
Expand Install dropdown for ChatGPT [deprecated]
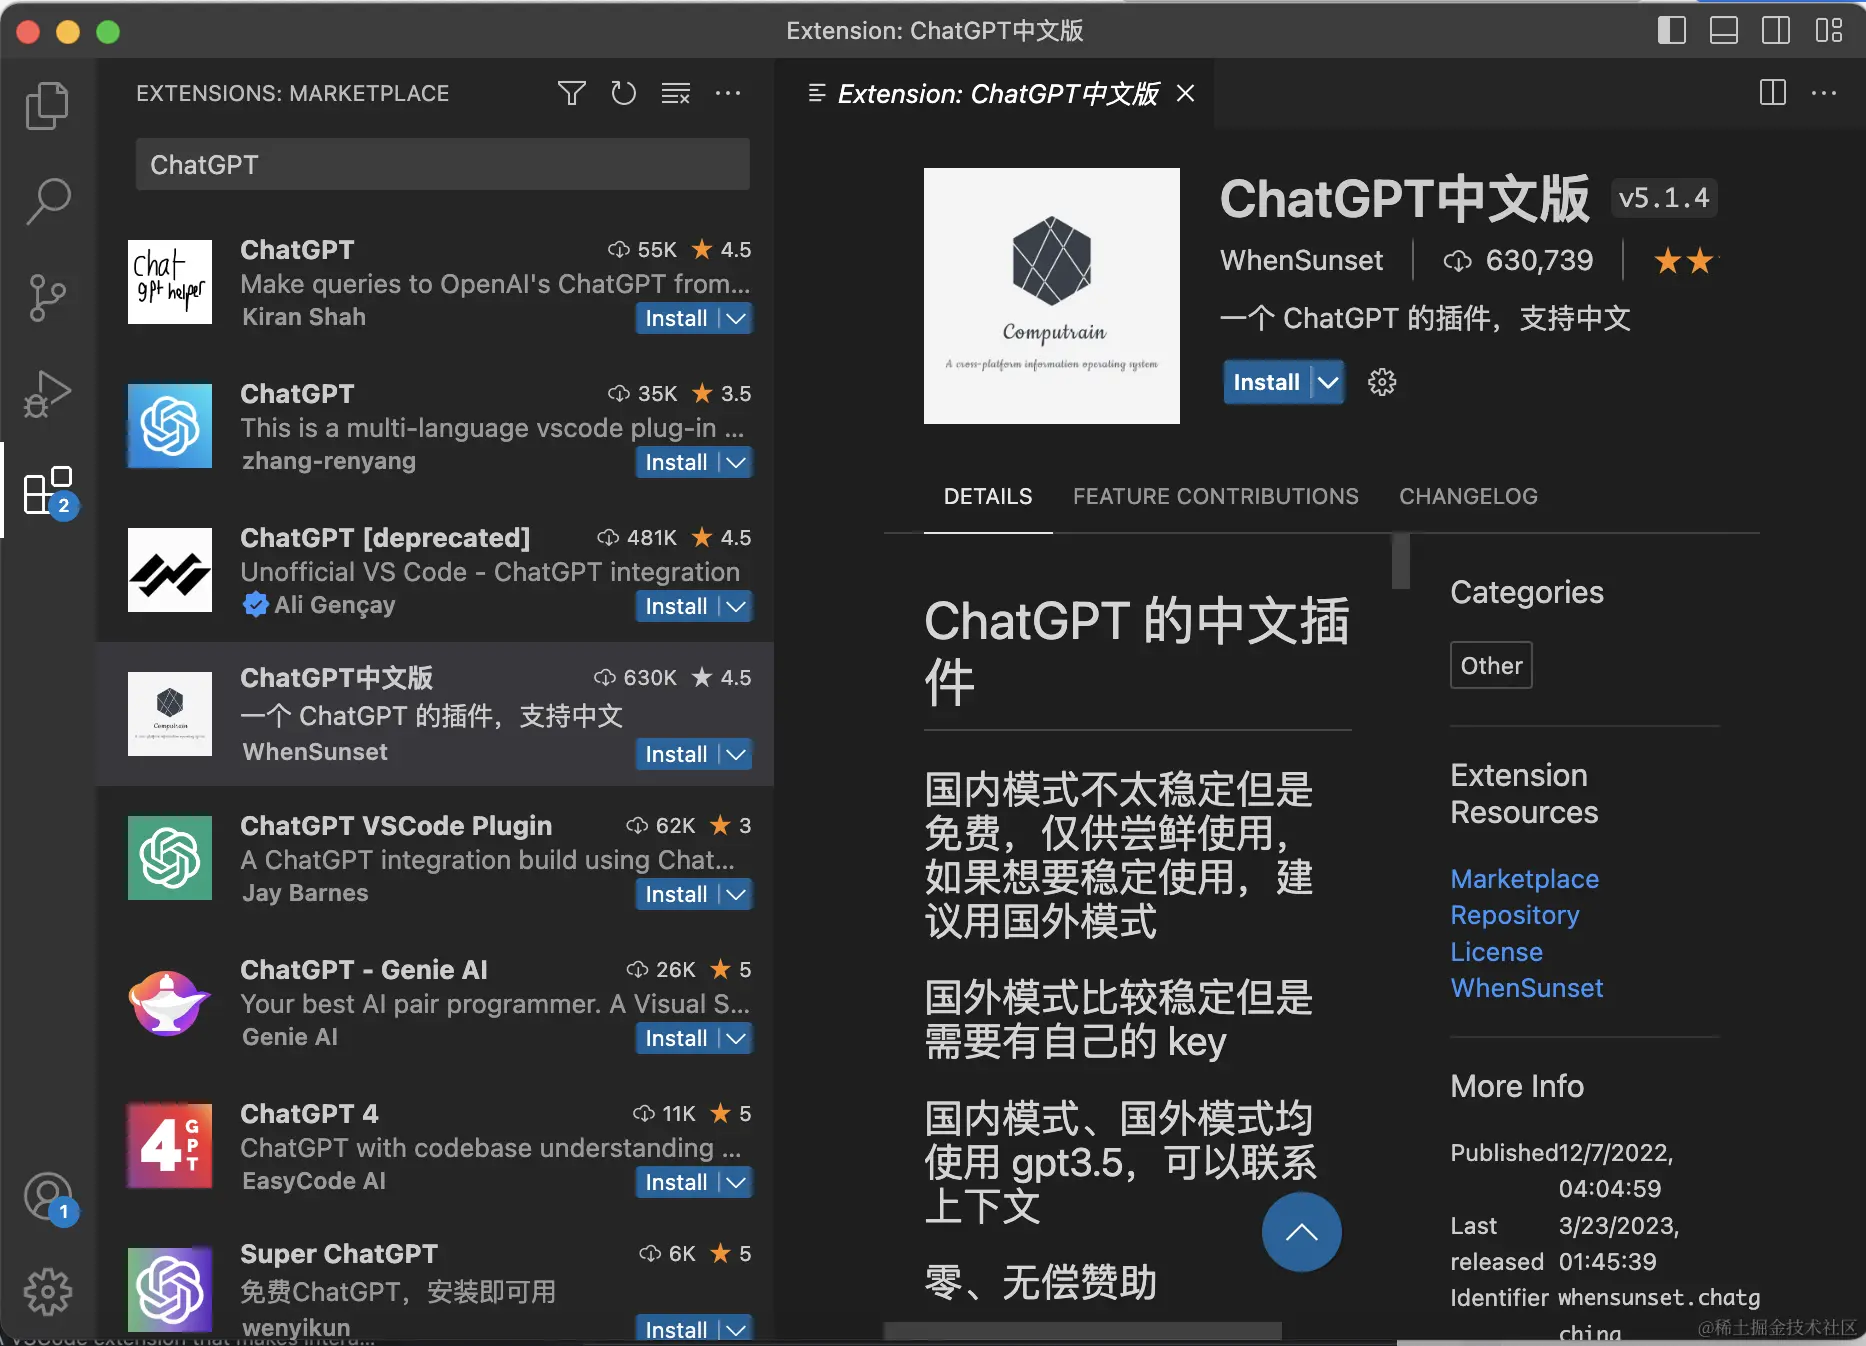[736, 607]
